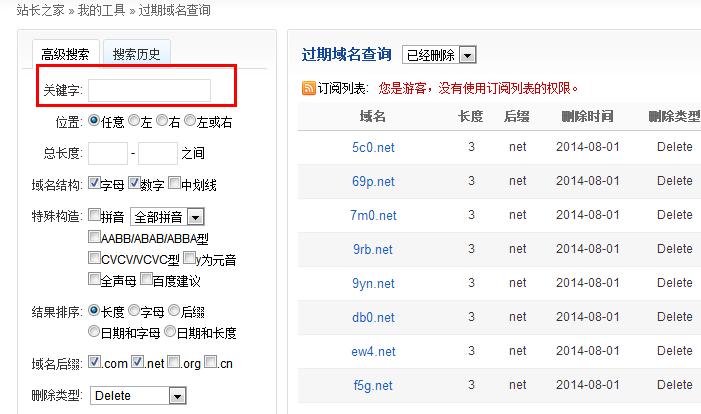Sort results by 后缀 radio button
The height and width of the screenshot is (414, 701).
[x=174, y=310]
